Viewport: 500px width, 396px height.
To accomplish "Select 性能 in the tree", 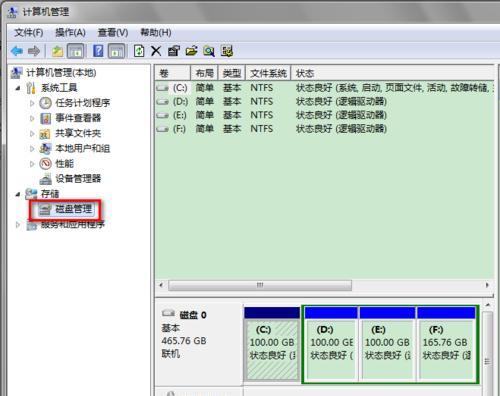I will tap(64, 164).
